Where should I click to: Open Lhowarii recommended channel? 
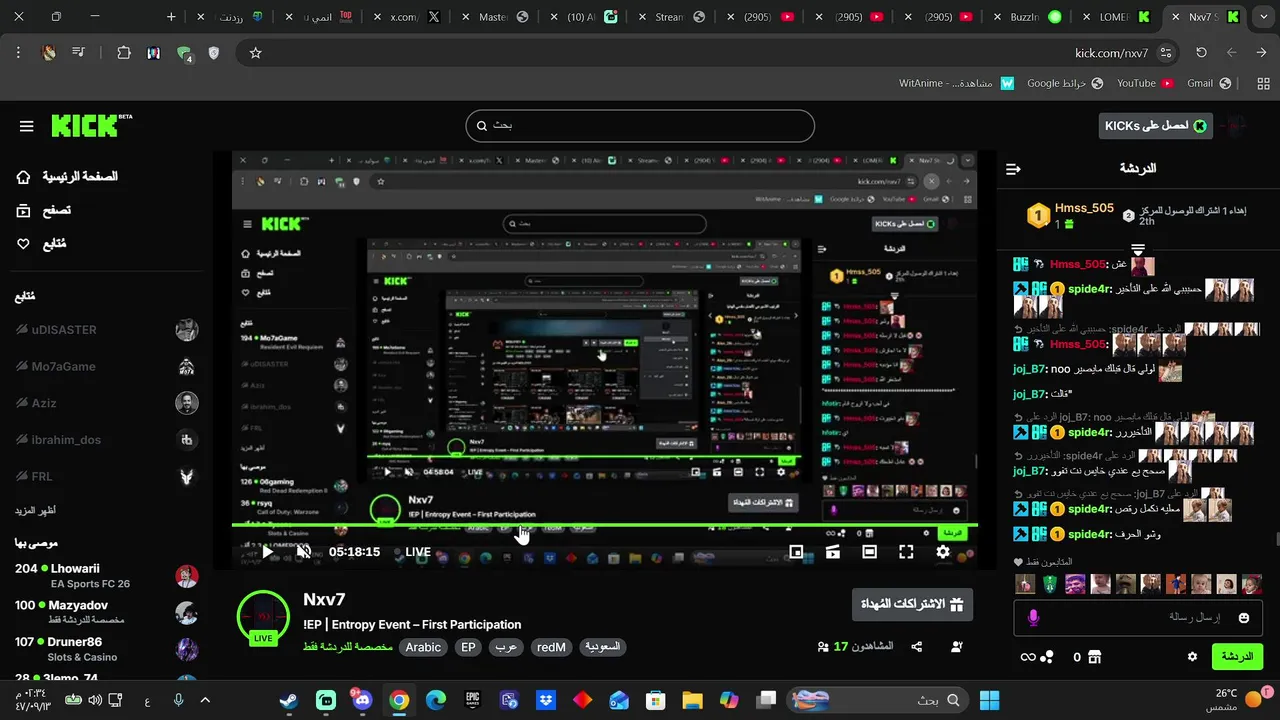click(107, 576)
